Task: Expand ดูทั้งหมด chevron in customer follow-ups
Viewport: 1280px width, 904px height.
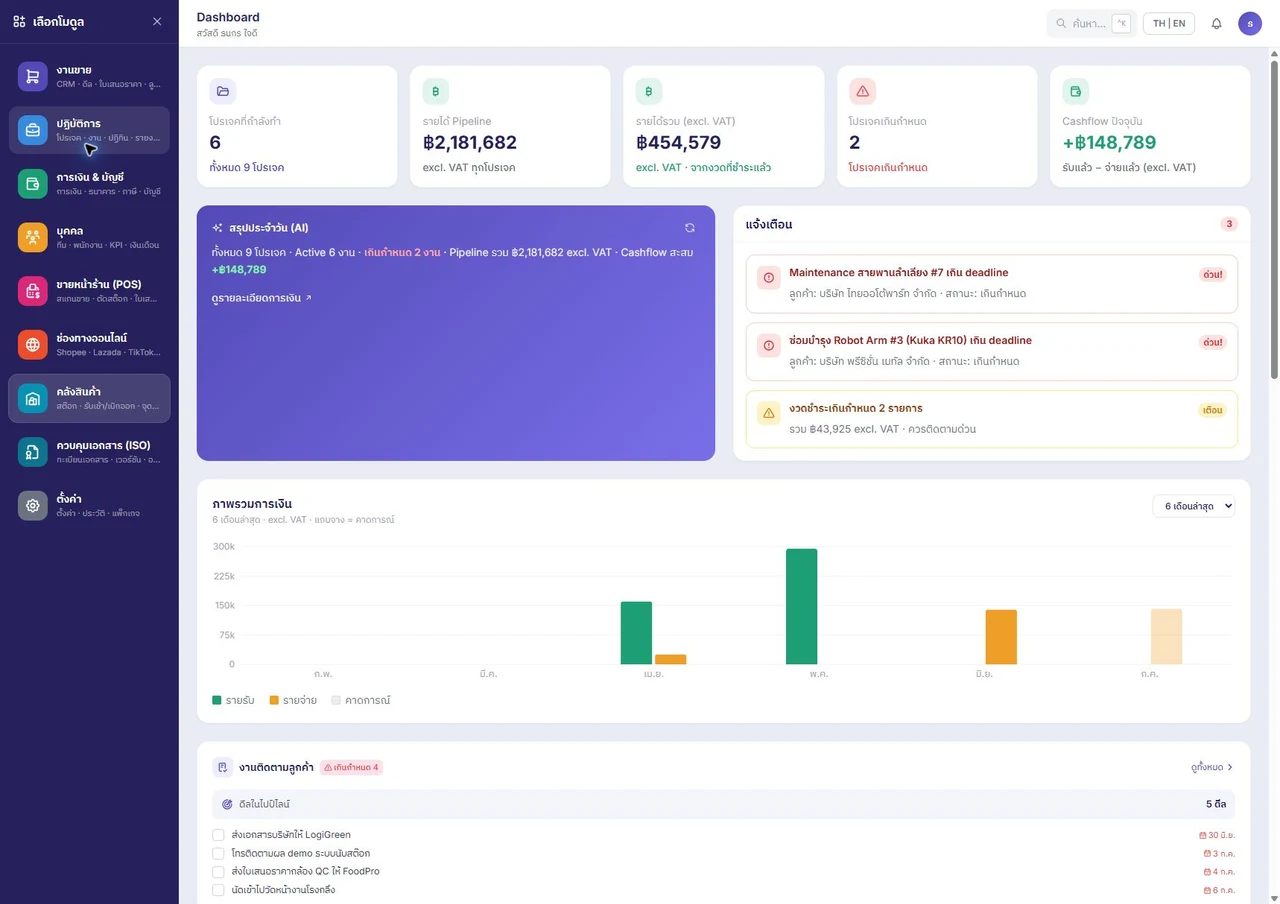Action: 1230,767
